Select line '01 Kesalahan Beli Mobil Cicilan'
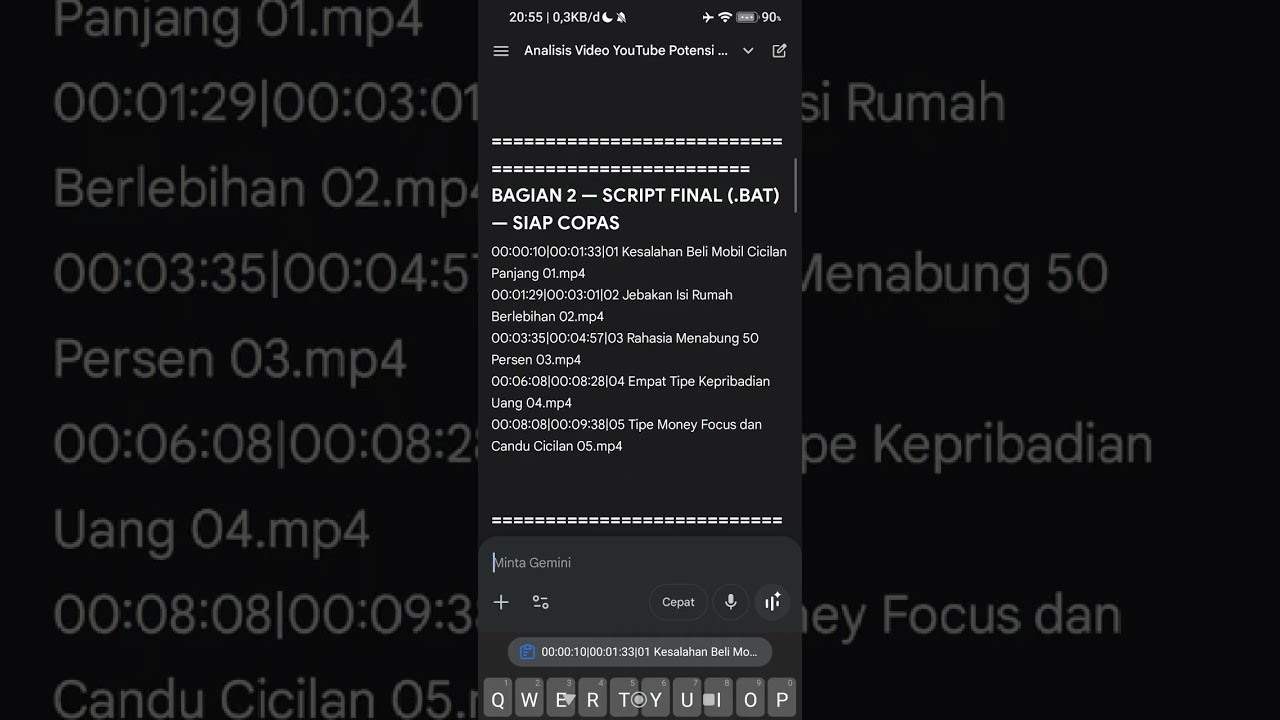 click(696, 252)
